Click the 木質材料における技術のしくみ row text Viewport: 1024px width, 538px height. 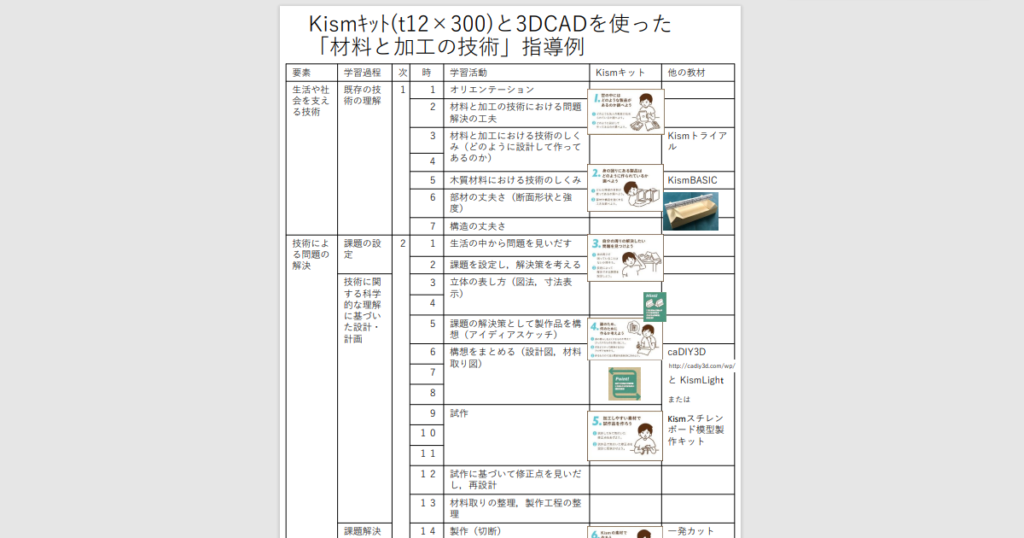tap(516, 180)
